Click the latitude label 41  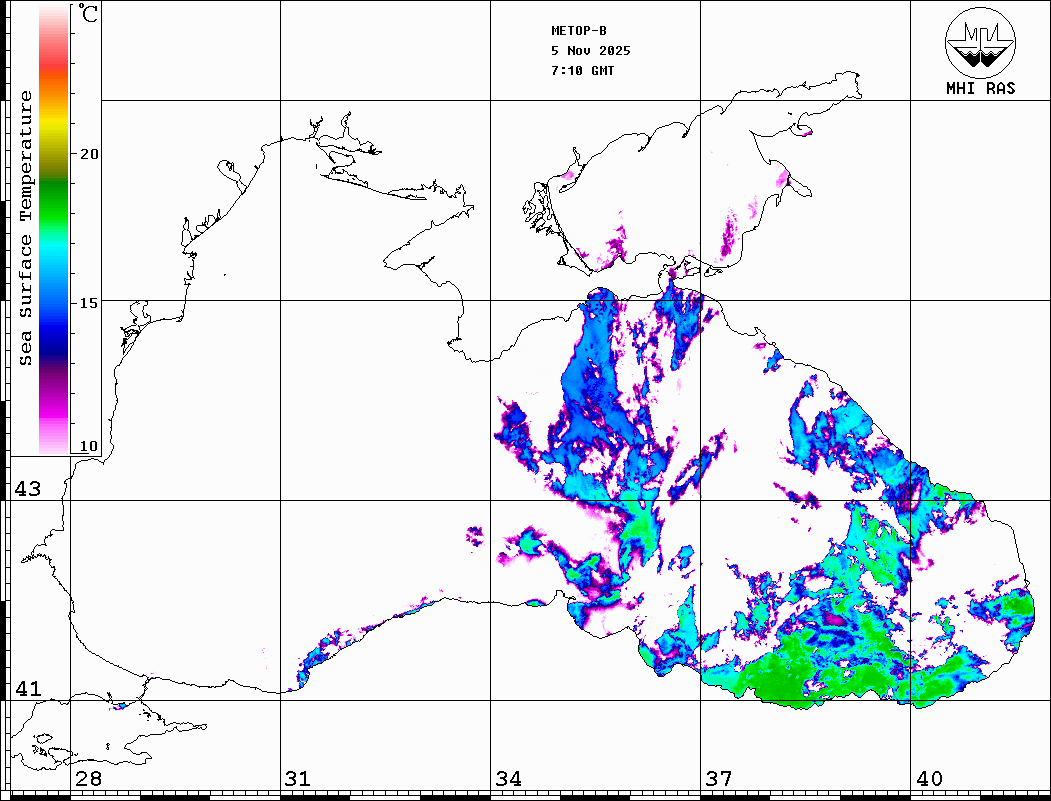26,689
